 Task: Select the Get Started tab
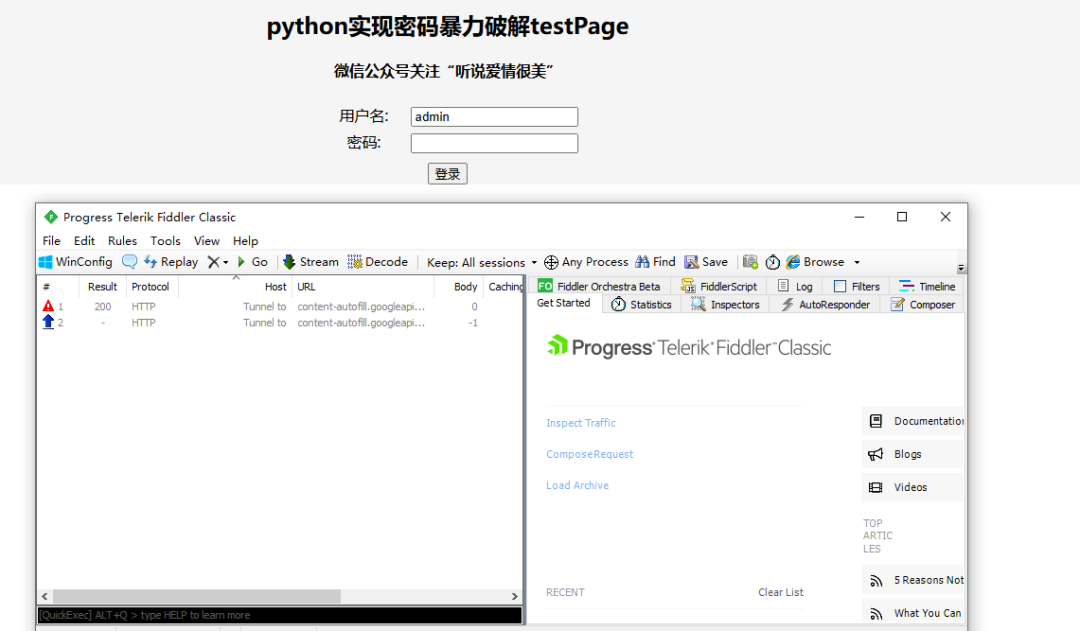[563, 303]
